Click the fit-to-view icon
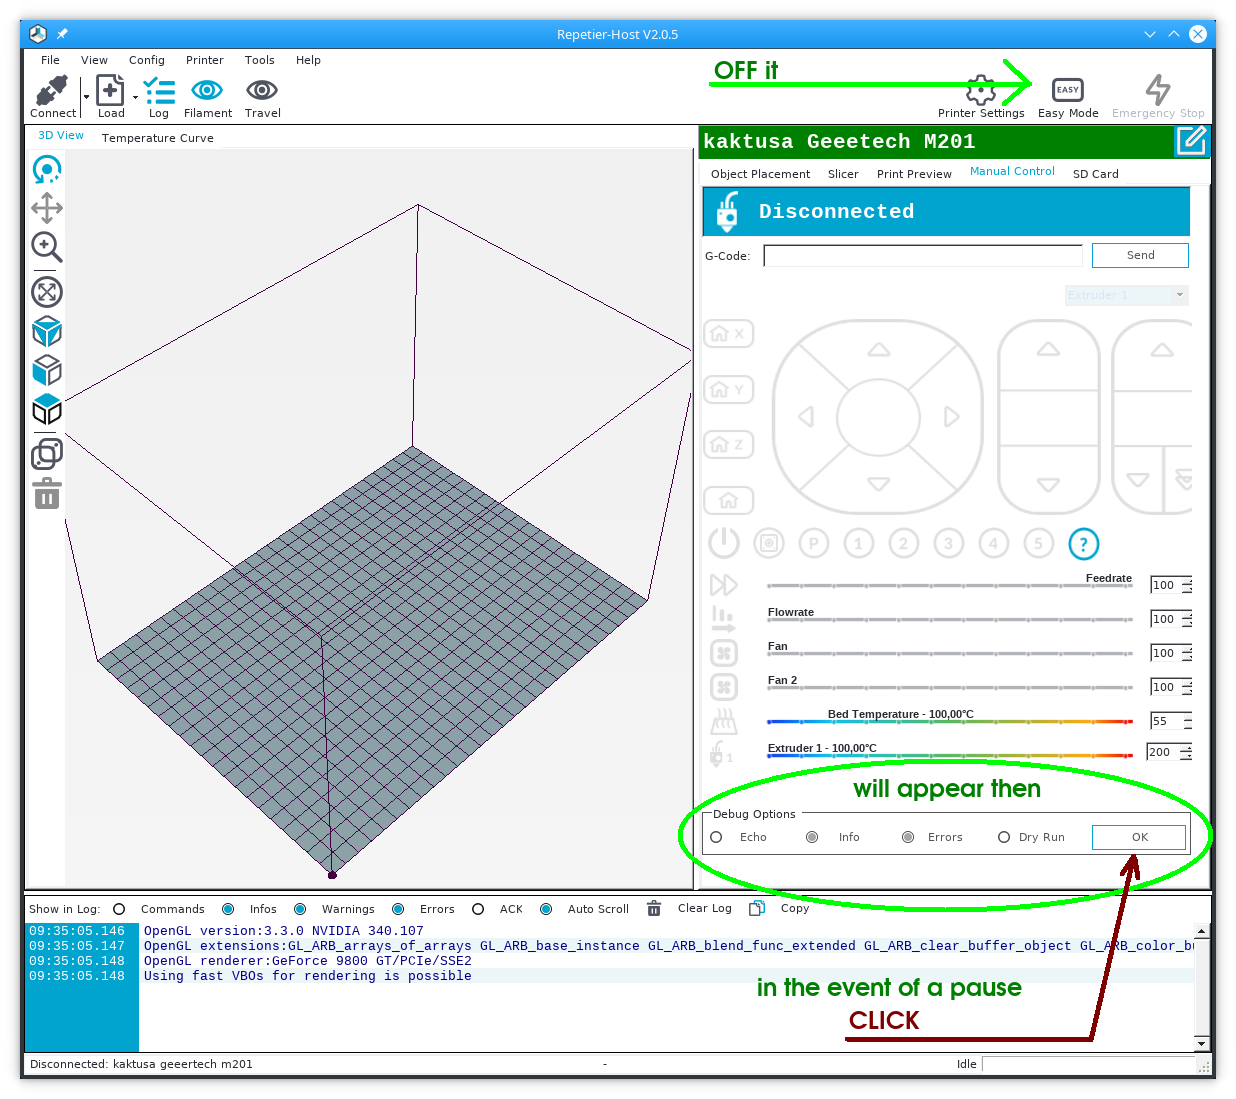 pyautogui.click(x=47, y=292)
